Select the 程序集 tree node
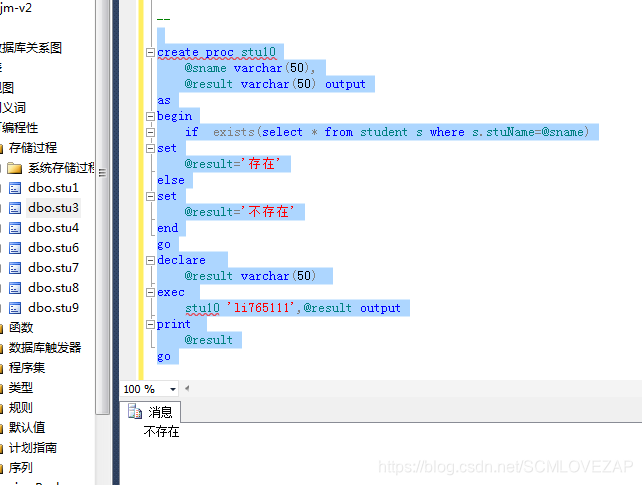The image size is (642, 485). click(27, 368)
